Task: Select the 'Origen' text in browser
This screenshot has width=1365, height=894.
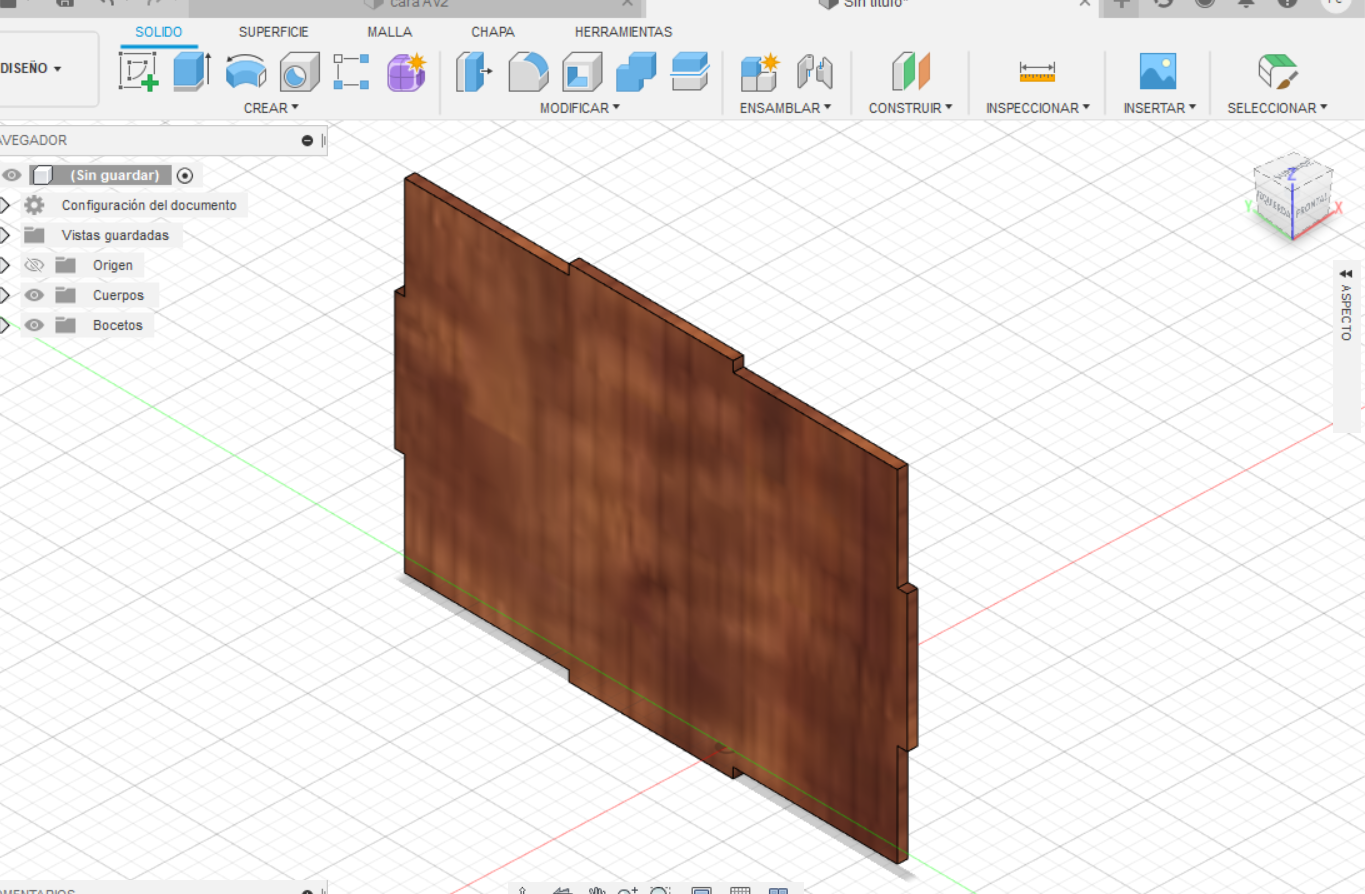Action: pos(113,265)
